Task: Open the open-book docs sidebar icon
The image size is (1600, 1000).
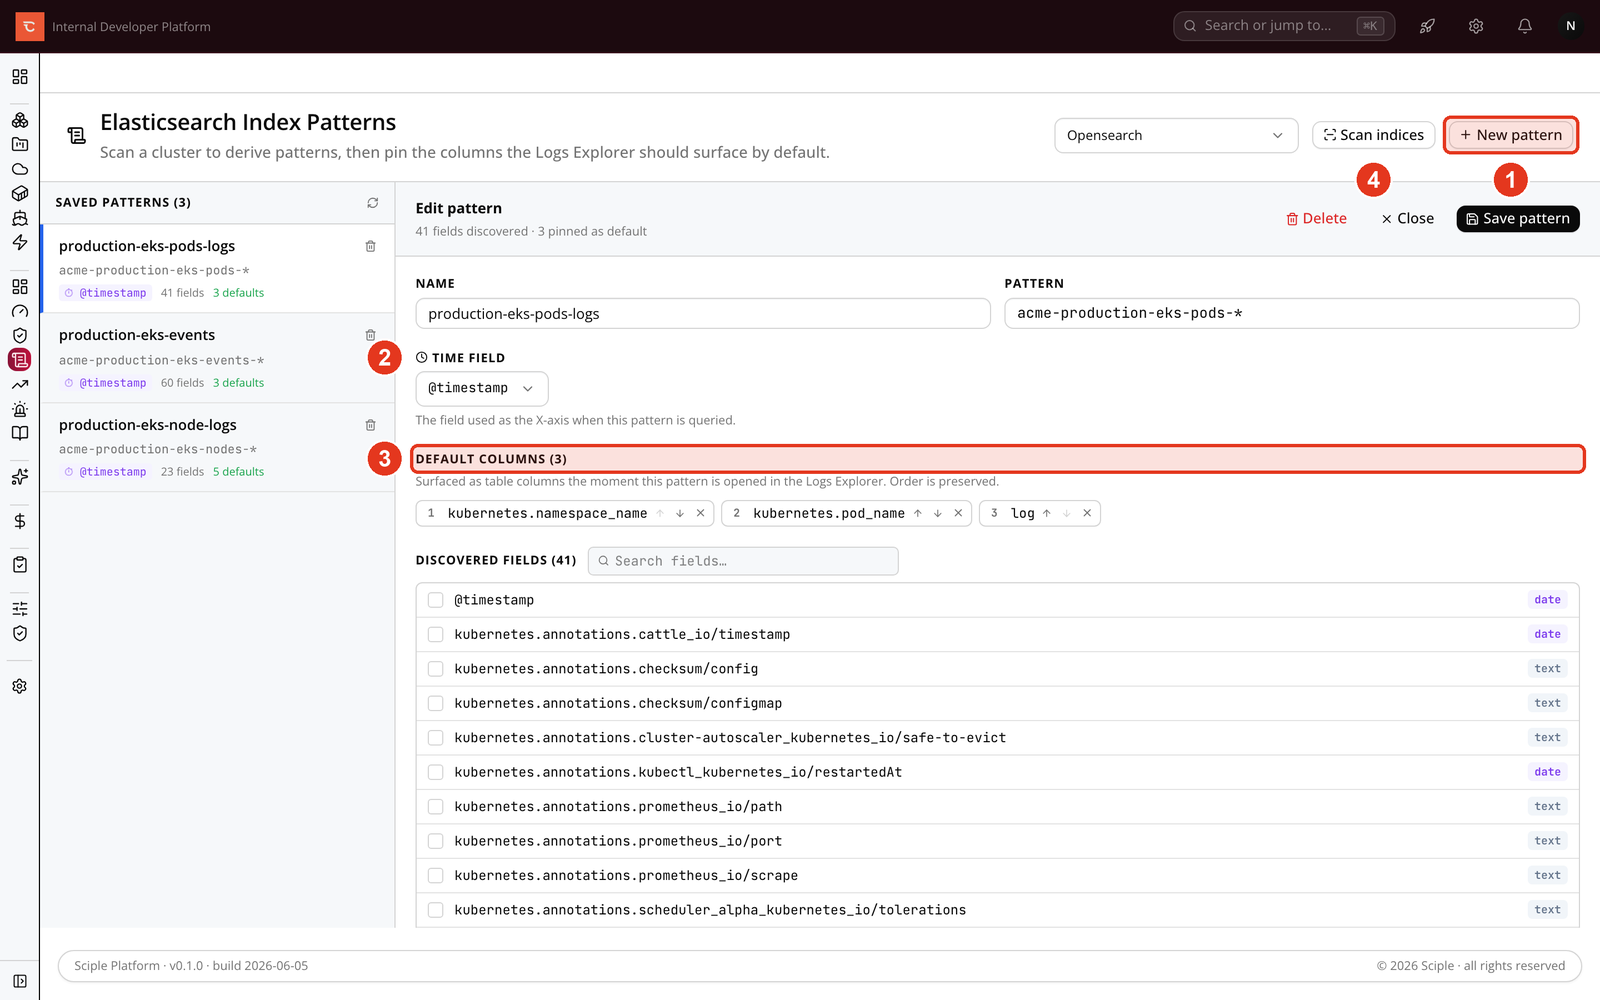Action: pos(20,434)
